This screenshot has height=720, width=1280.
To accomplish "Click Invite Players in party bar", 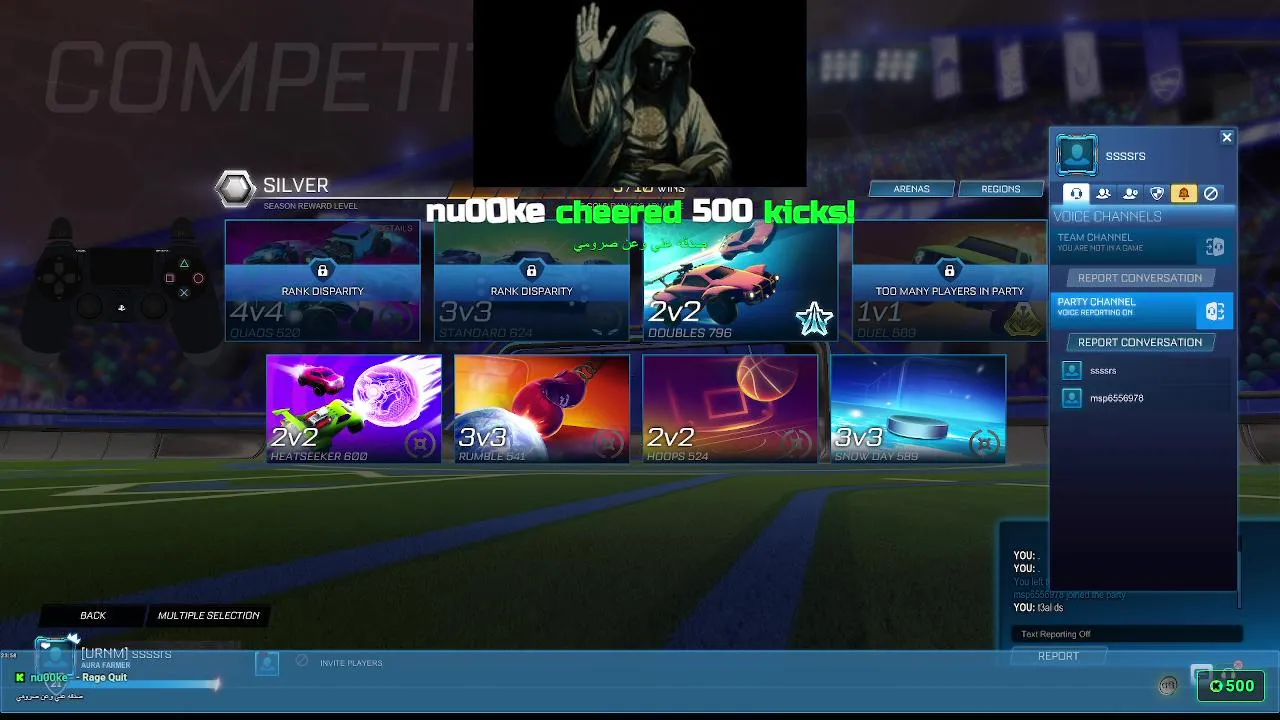I will [351, 663].
